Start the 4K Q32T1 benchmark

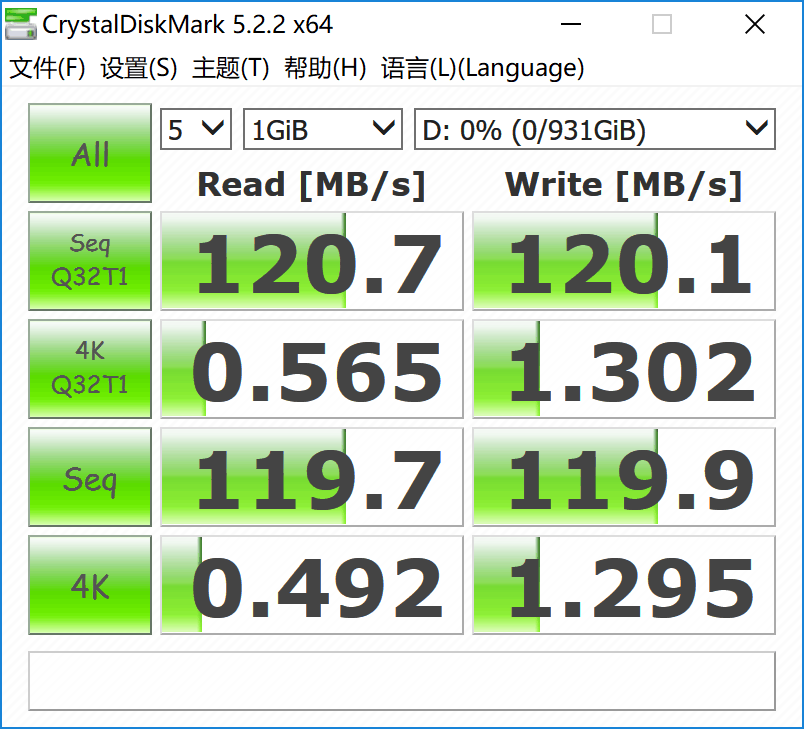click(x=90, y=368)
